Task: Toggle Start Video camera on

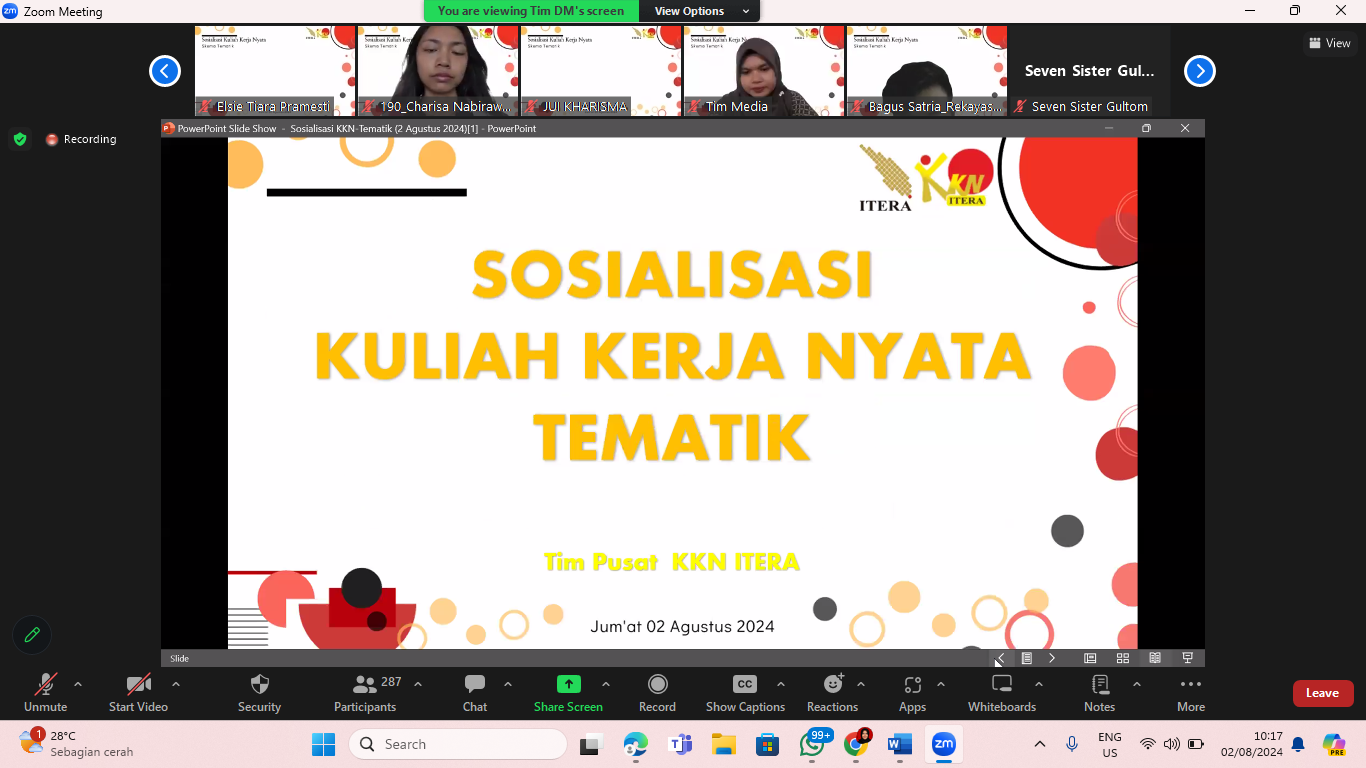Action: [x=138, y=685]
